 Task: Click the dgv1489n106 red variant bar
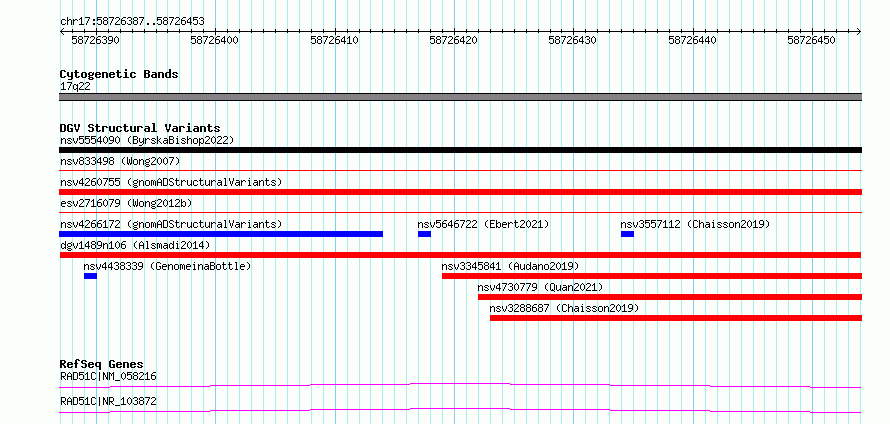tap(460, 255)
